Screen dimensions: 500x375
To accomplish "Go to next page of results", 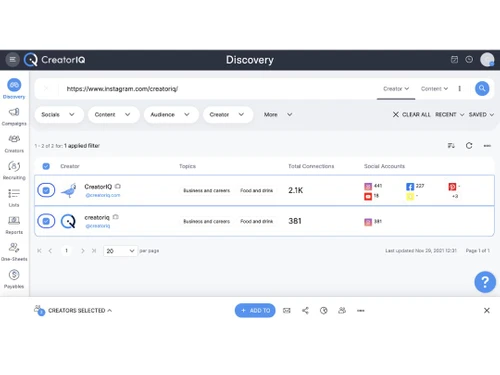I will click(x=83, y=251).
